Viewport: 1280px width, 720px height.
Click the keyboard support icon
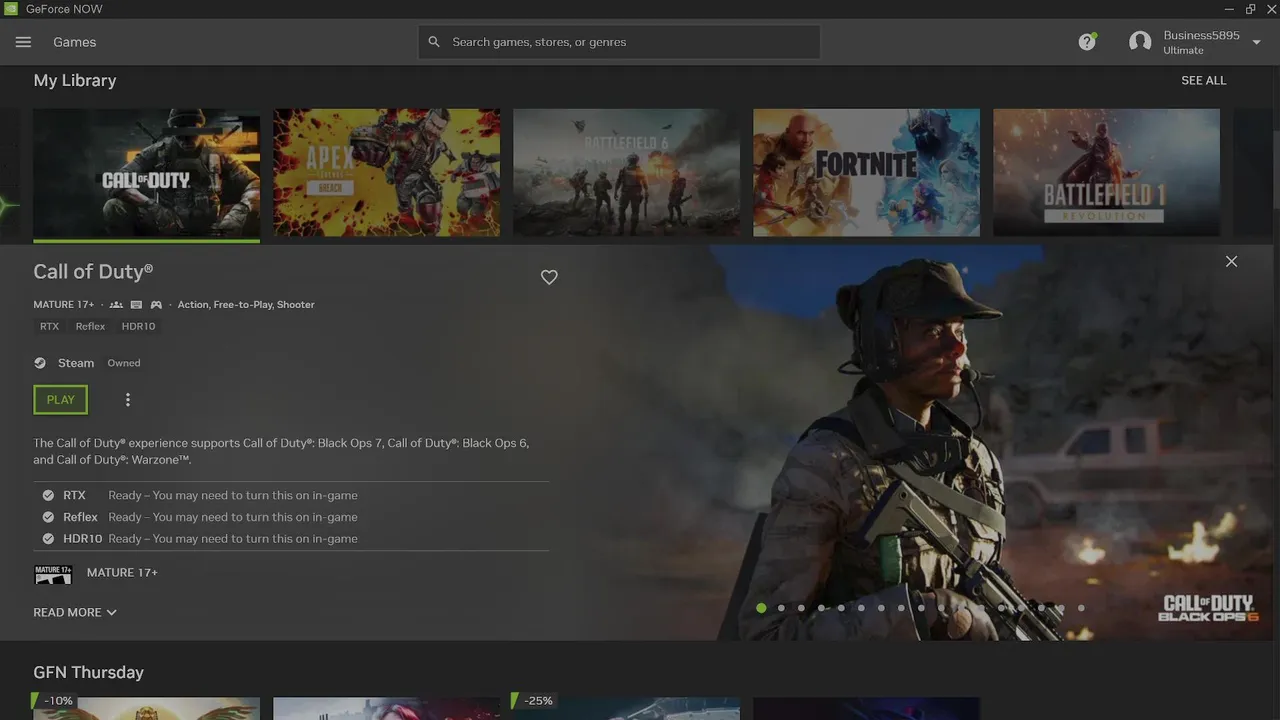click(137, 304)
